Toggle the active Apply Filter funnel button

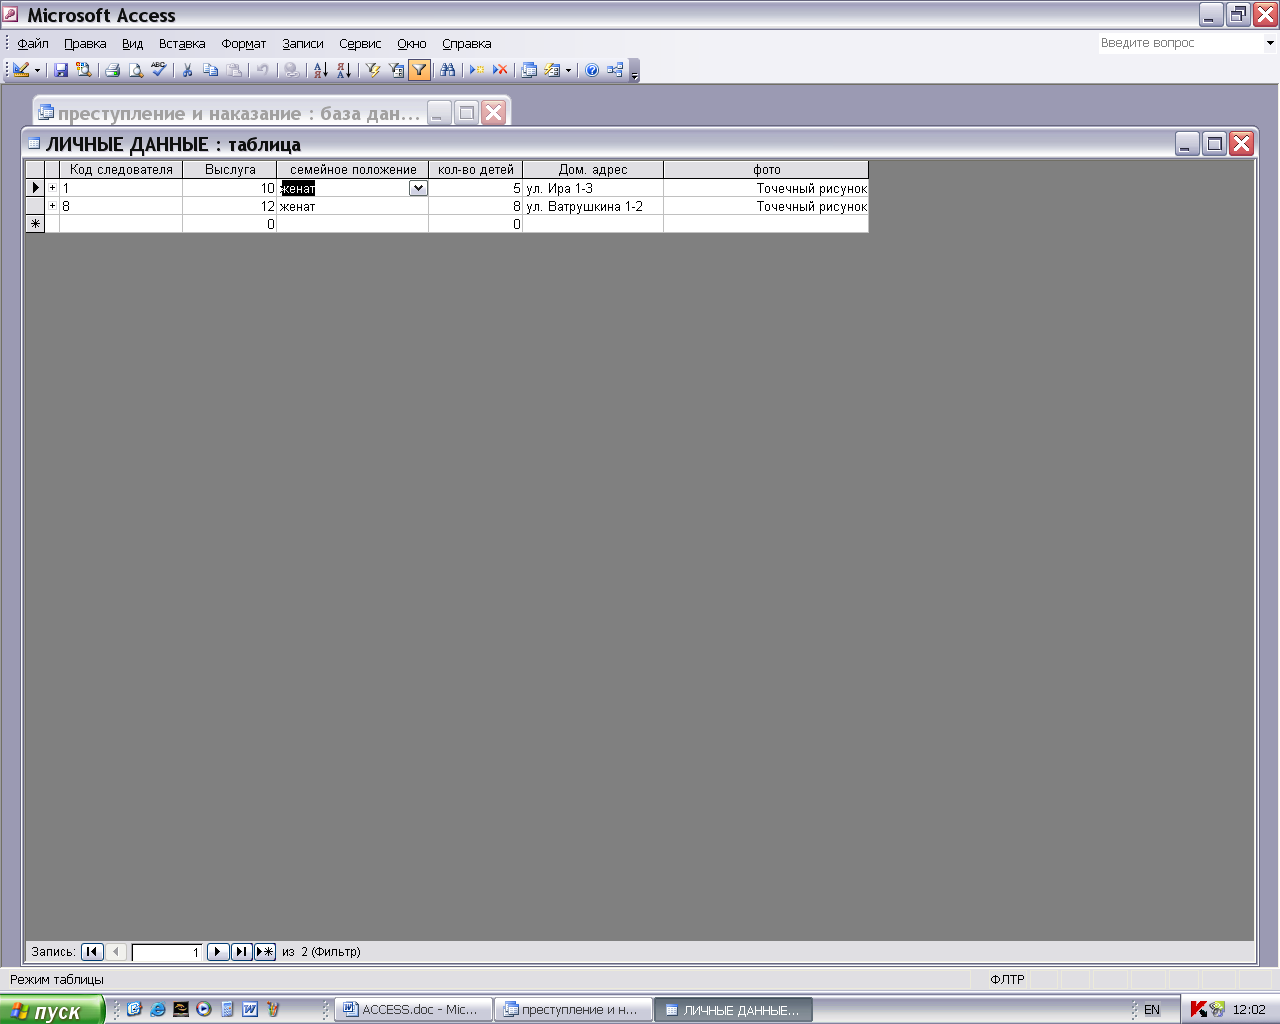419,70
